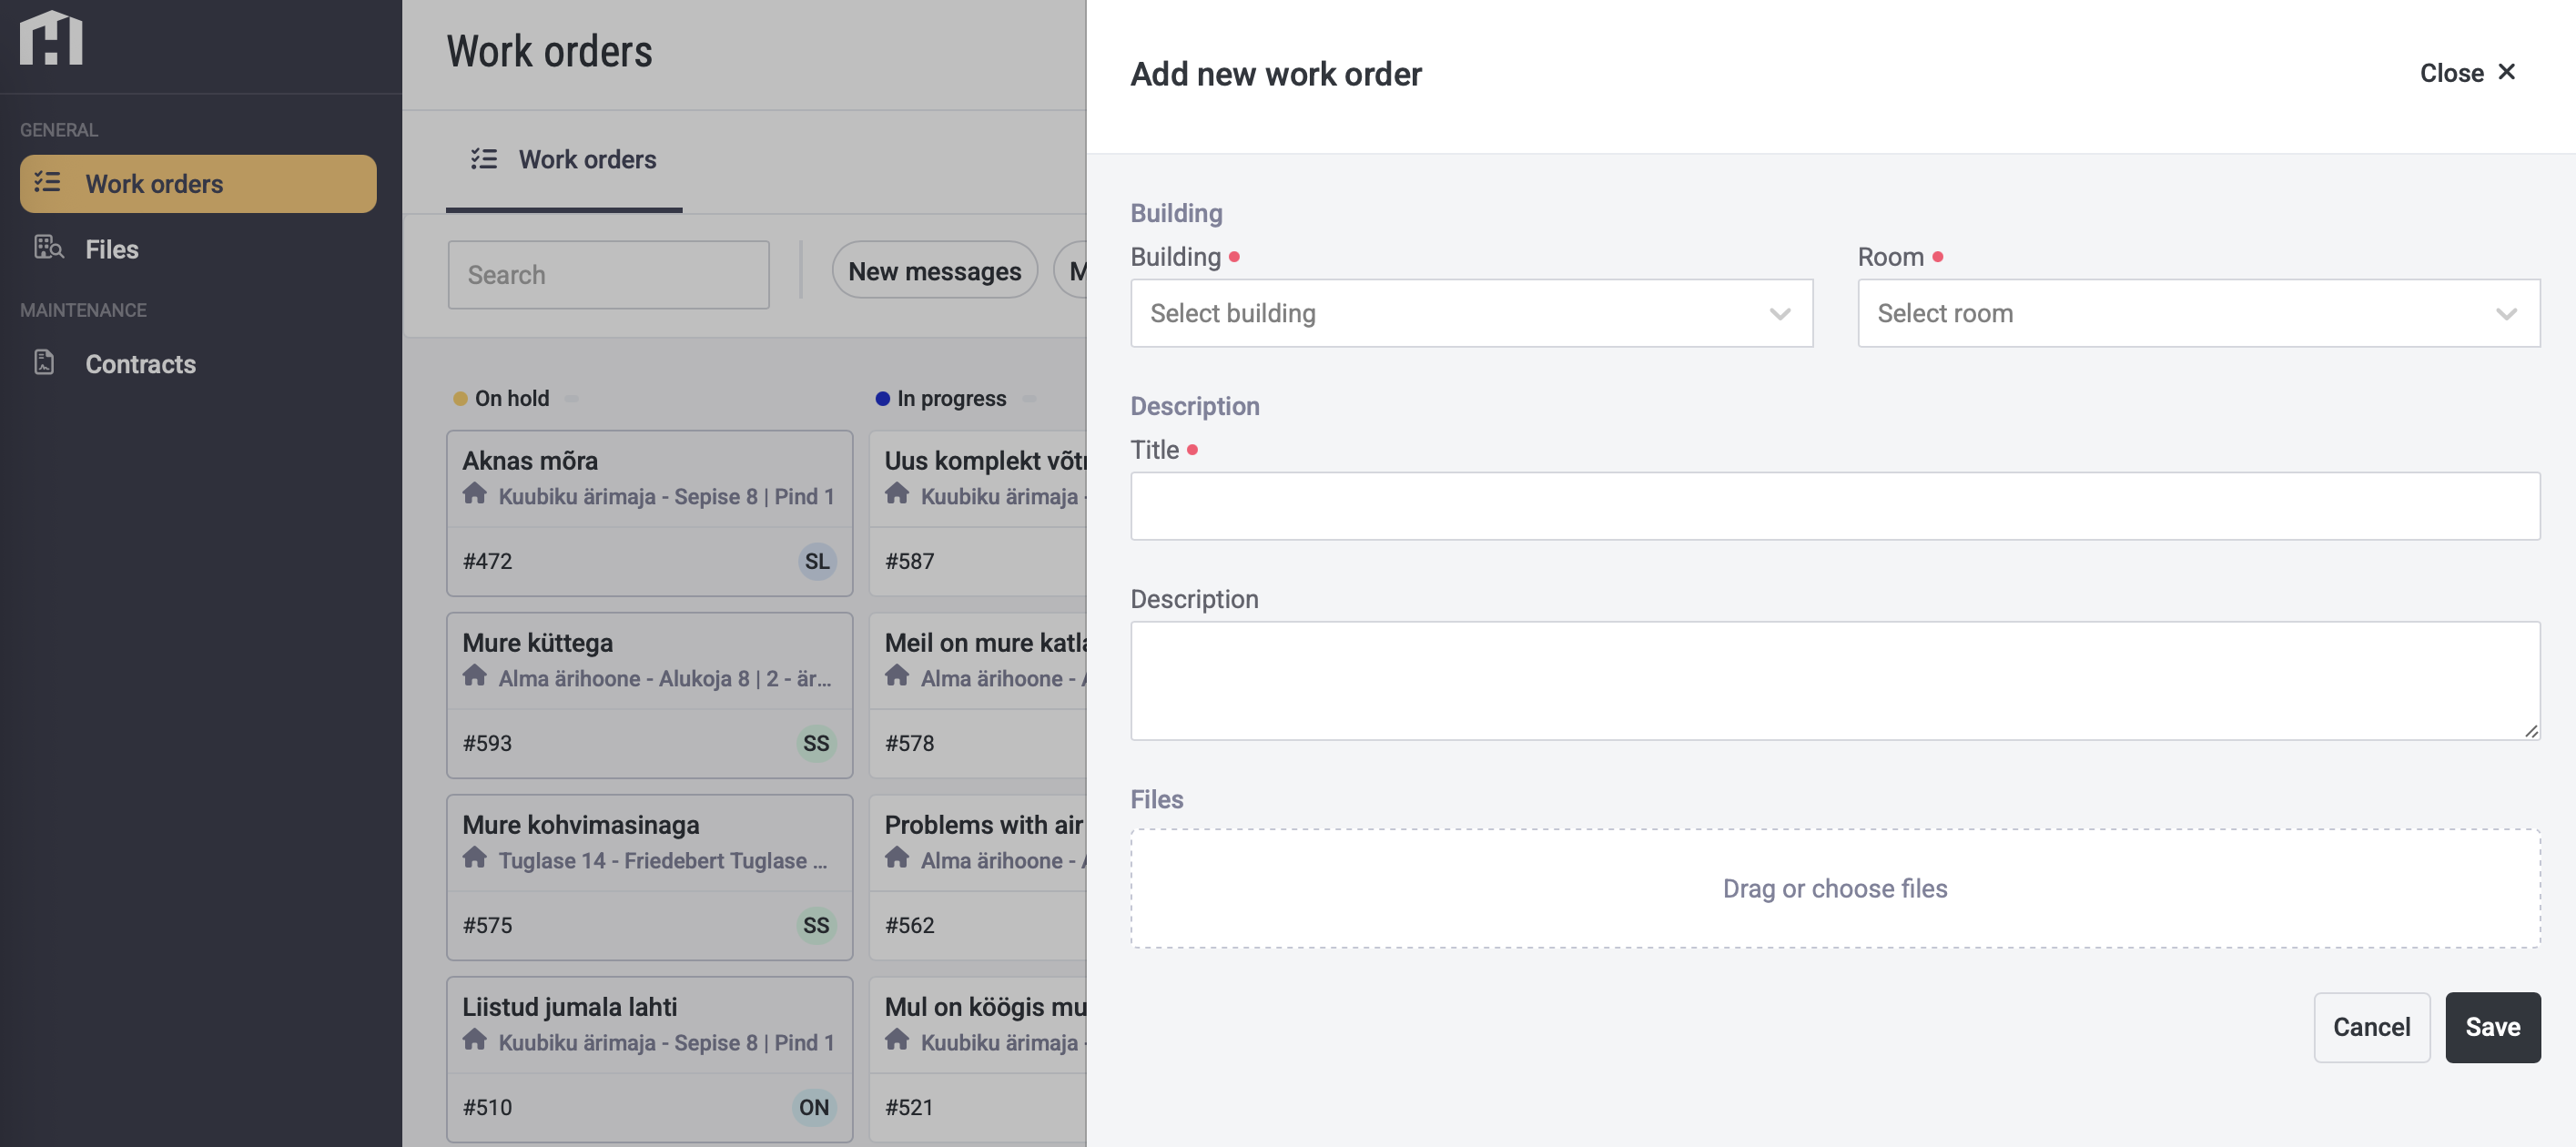2576x1147 pixels.
Task: Click the Save button
Action: (2491, 1027)
